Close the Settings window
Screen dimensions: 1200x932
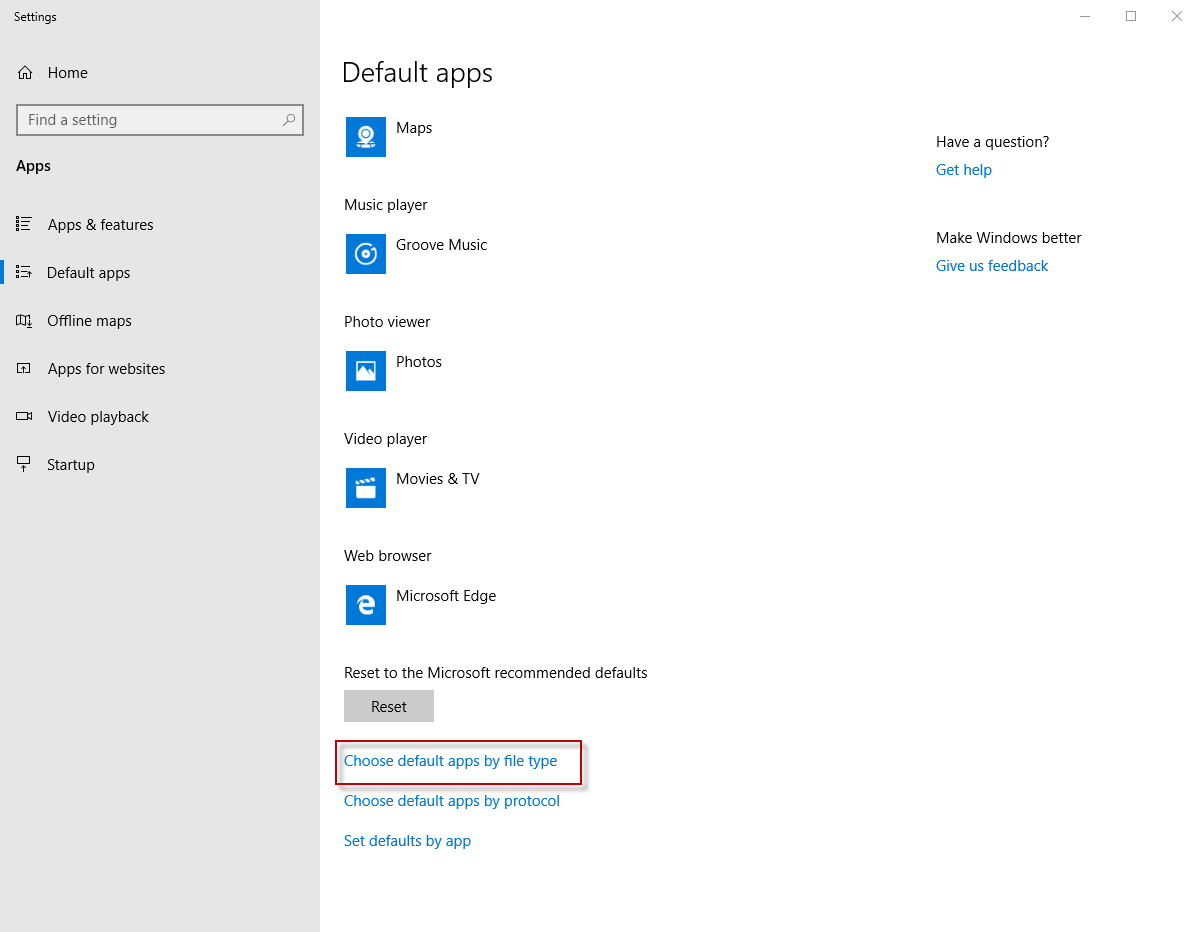[x=1177, y=16]
